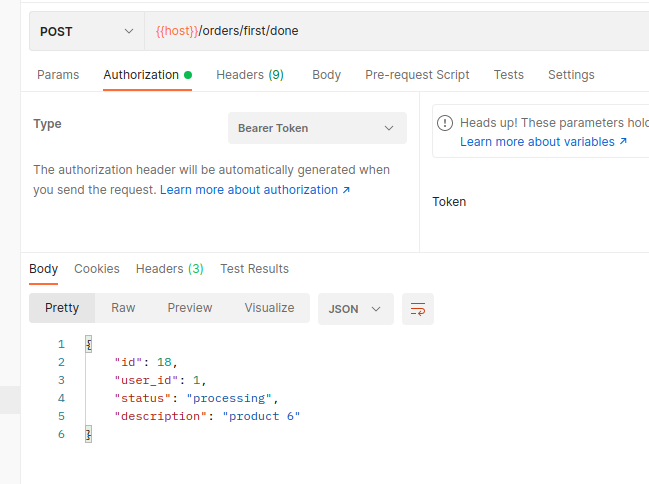Switch to the Tests tab
This screenshot has width=649, height=484.
(509, 75)
